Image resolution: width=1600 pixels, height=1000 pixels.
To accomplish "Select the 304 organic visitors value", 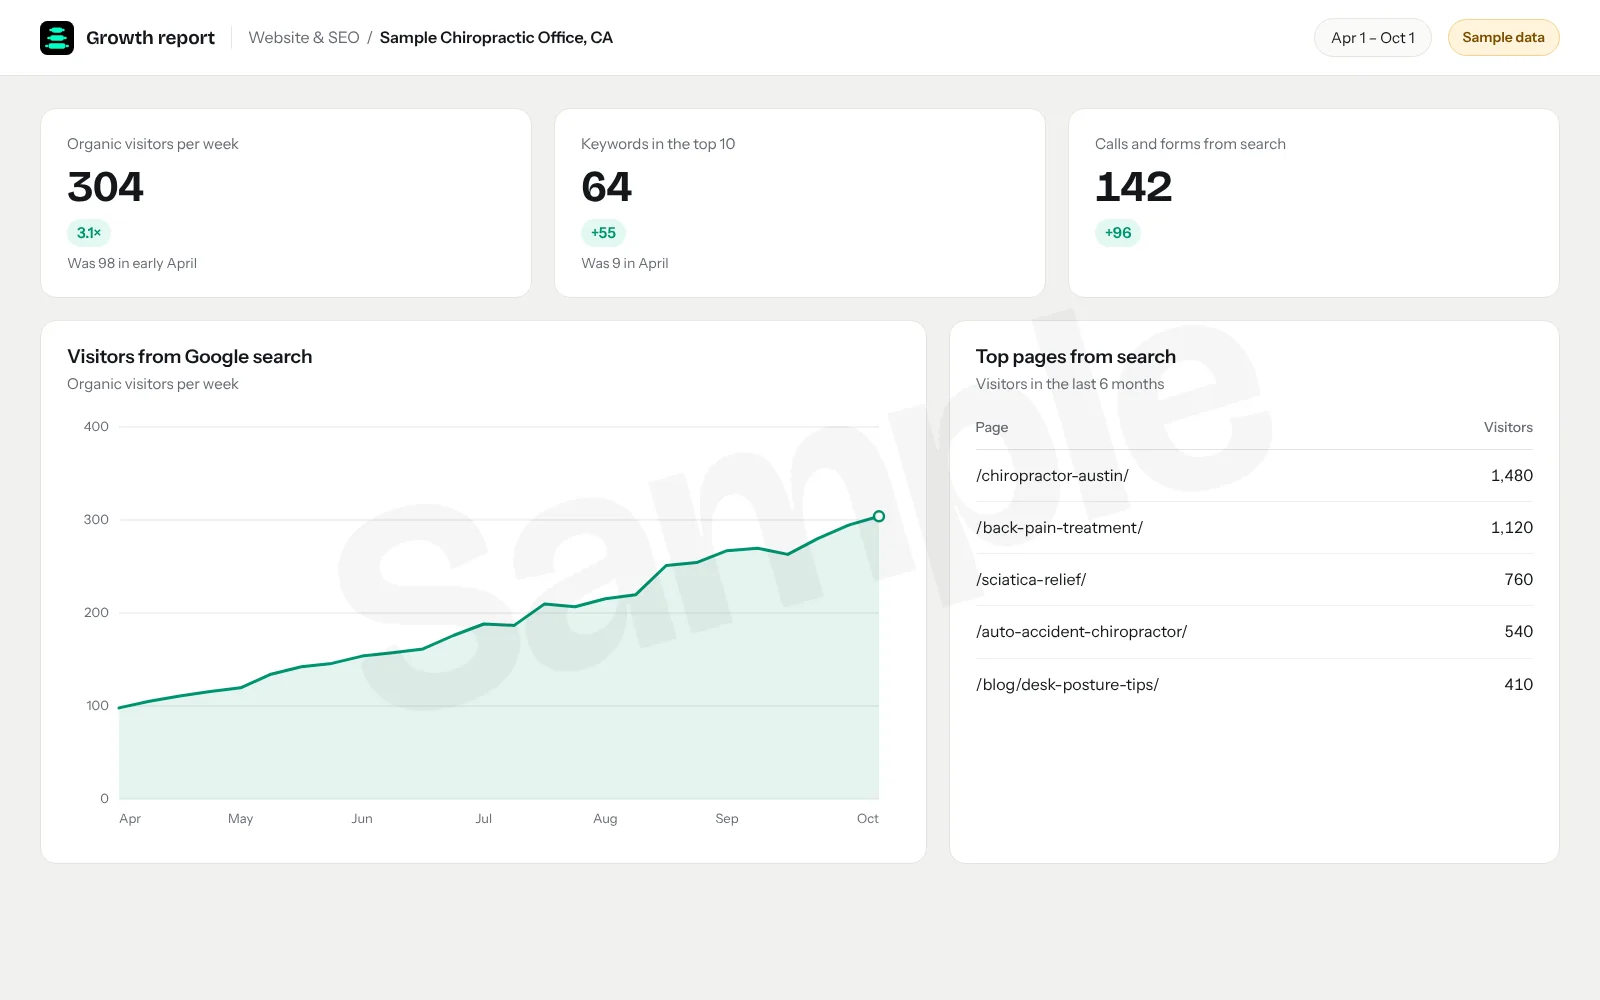I will pos(105,187).
